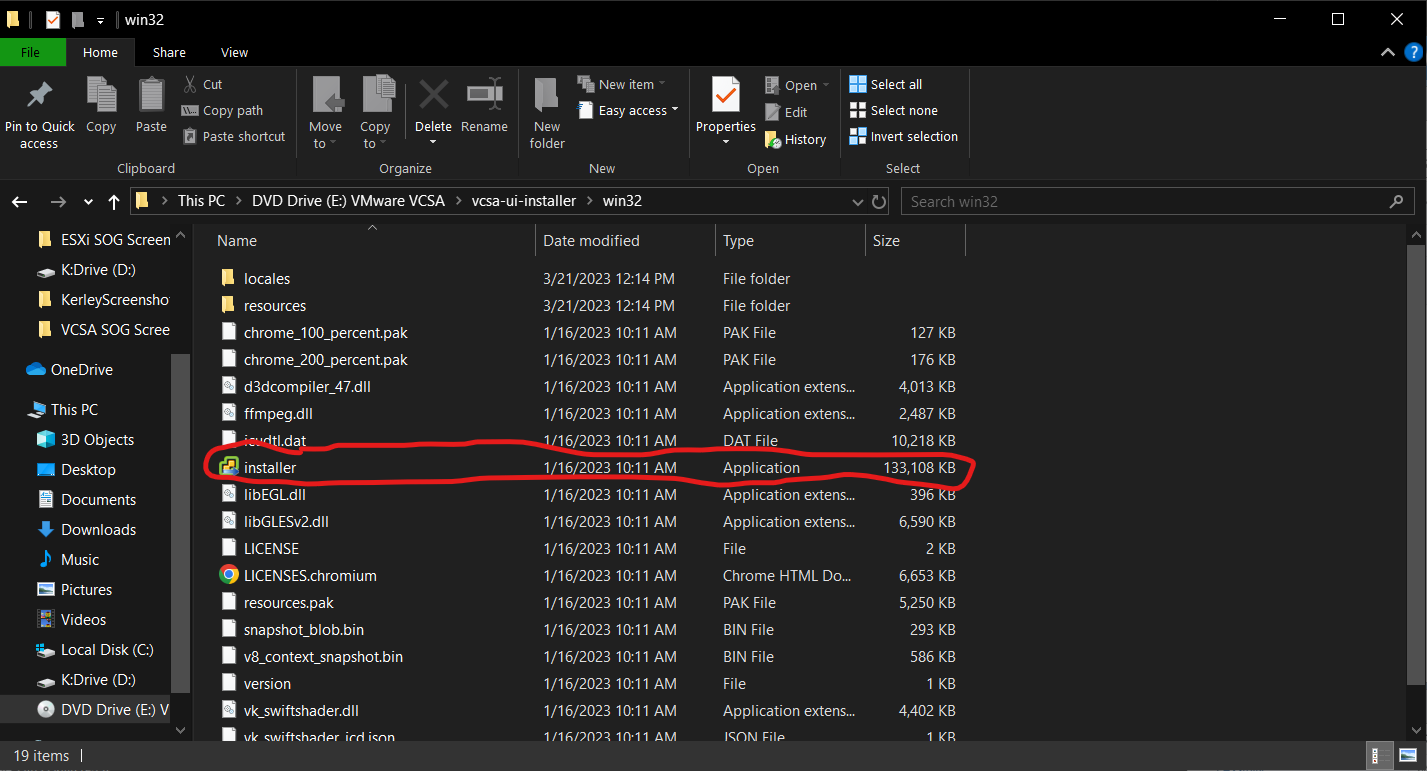The image size is (1427, 771).
Task: Click This PC in address path
Action: (201, 201)
